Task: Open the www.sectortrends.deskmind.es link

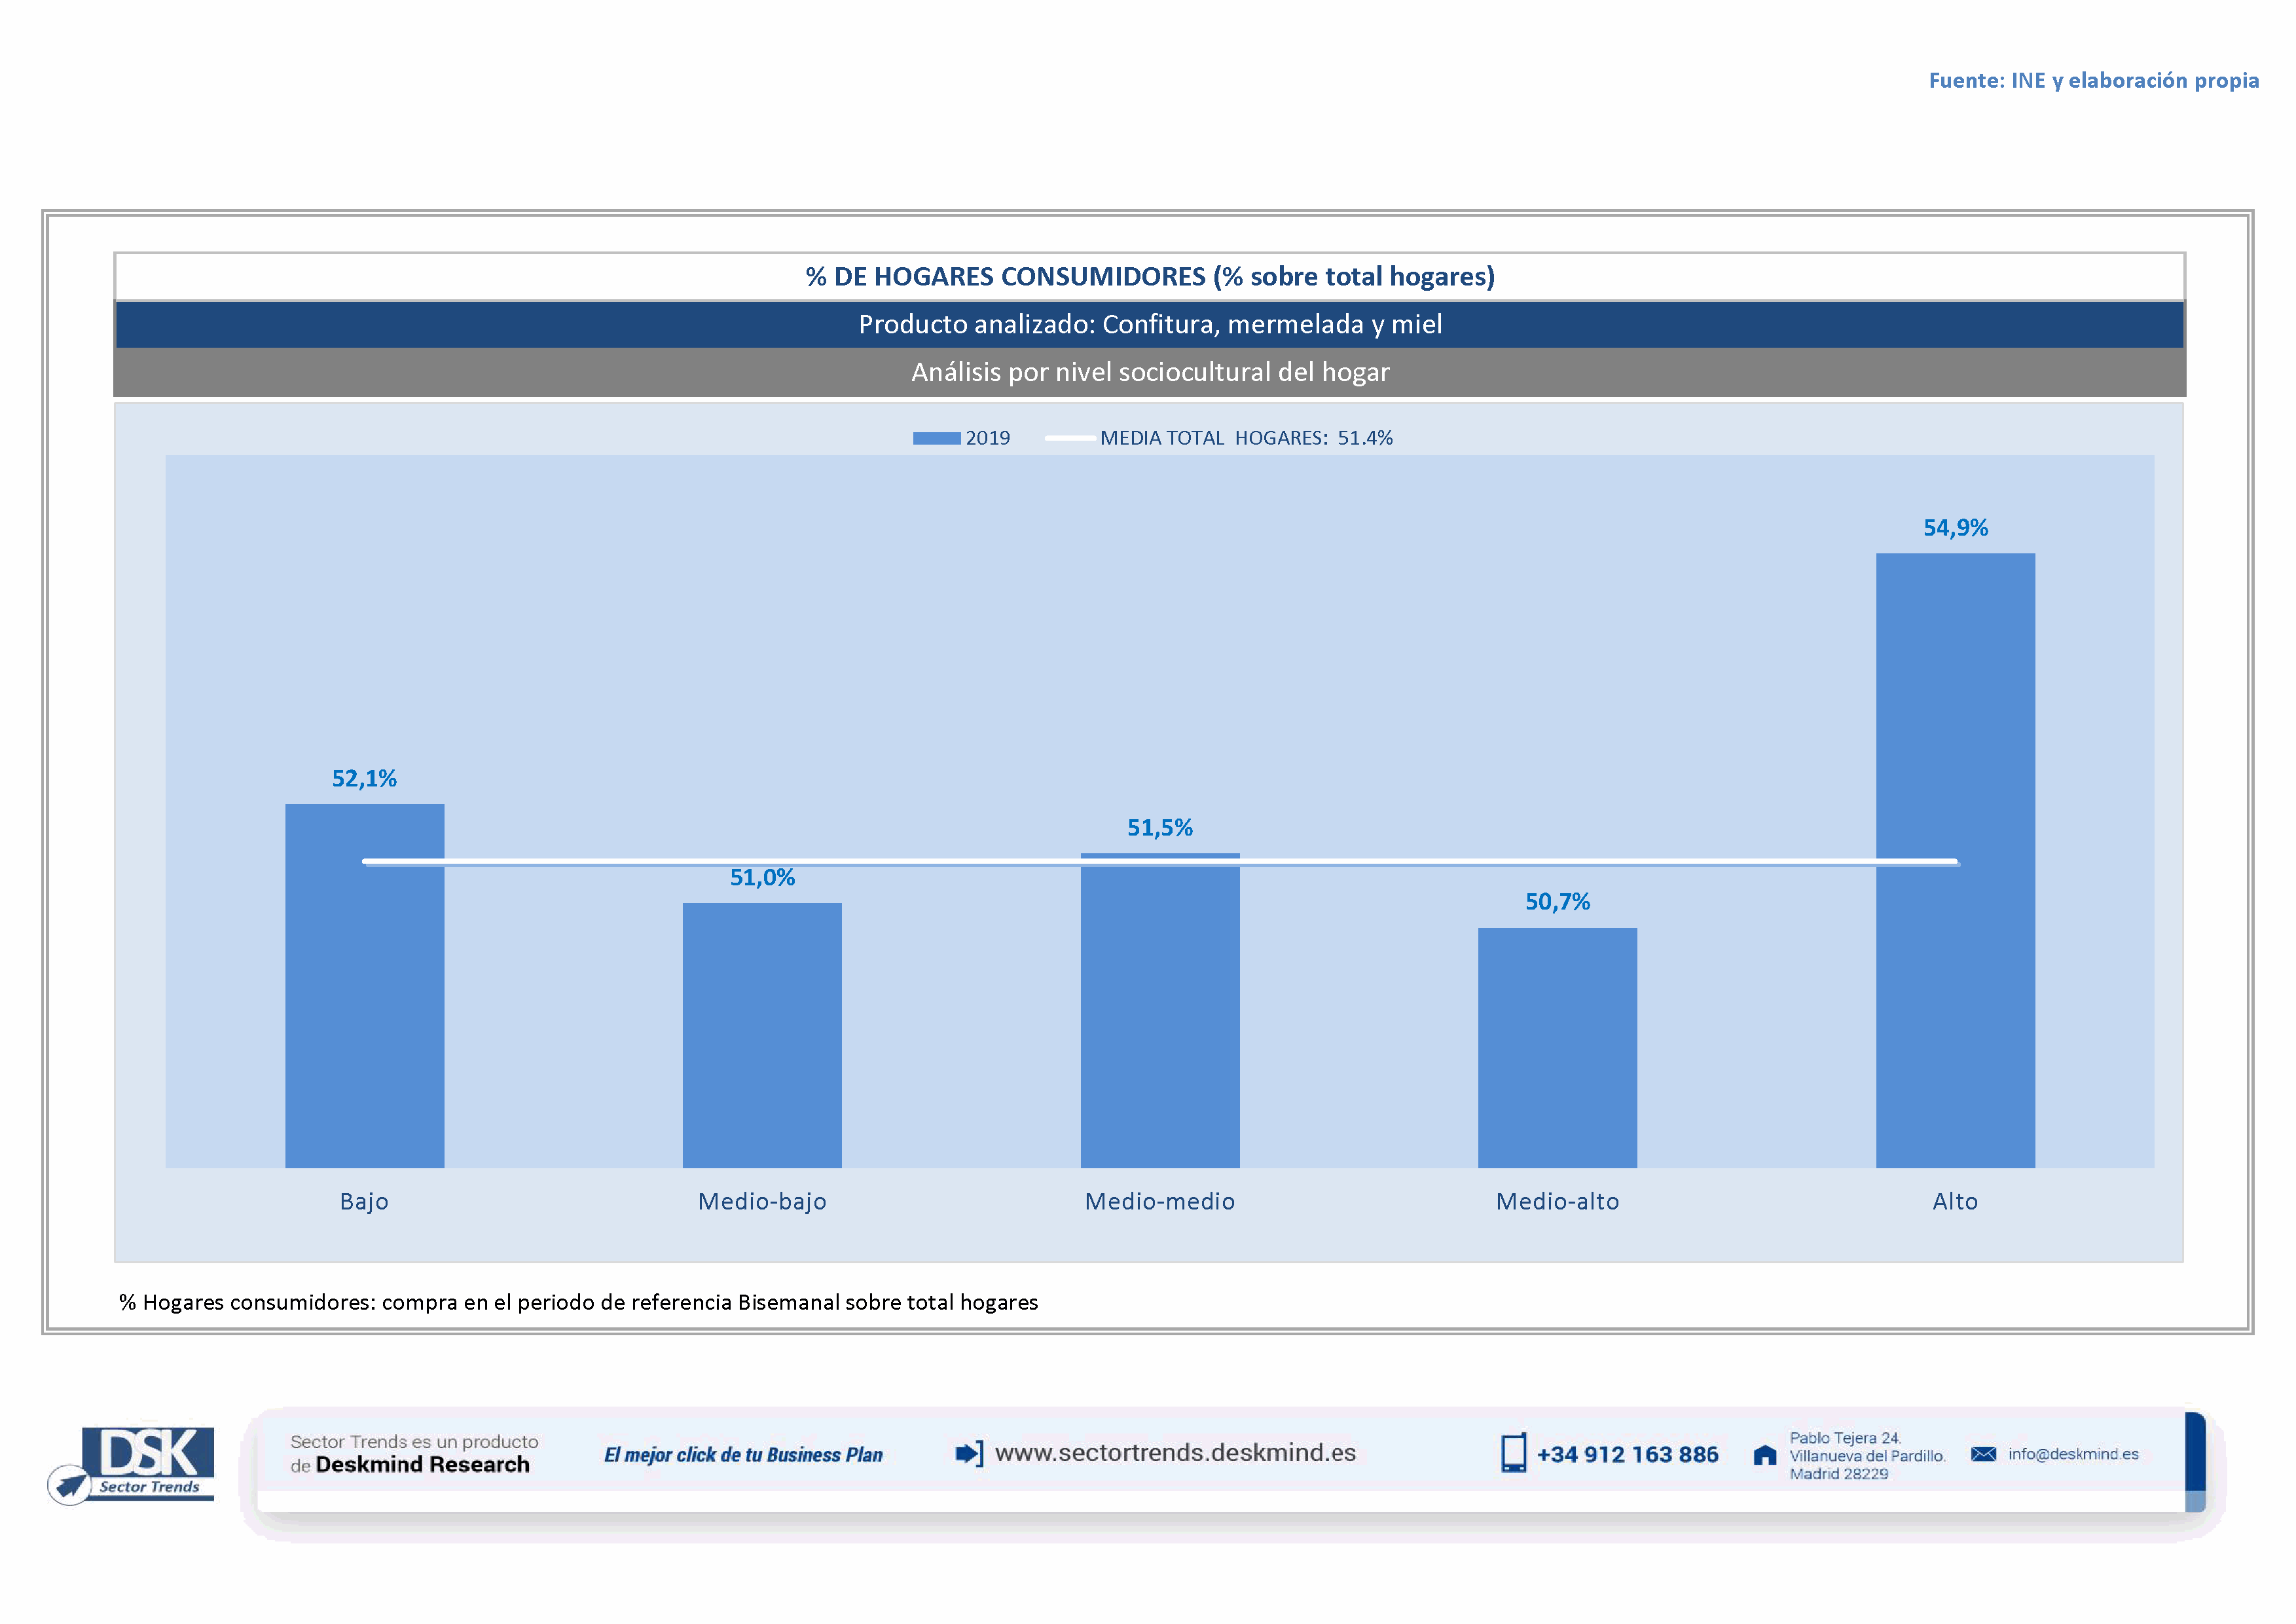Action: point(1175,1452)
